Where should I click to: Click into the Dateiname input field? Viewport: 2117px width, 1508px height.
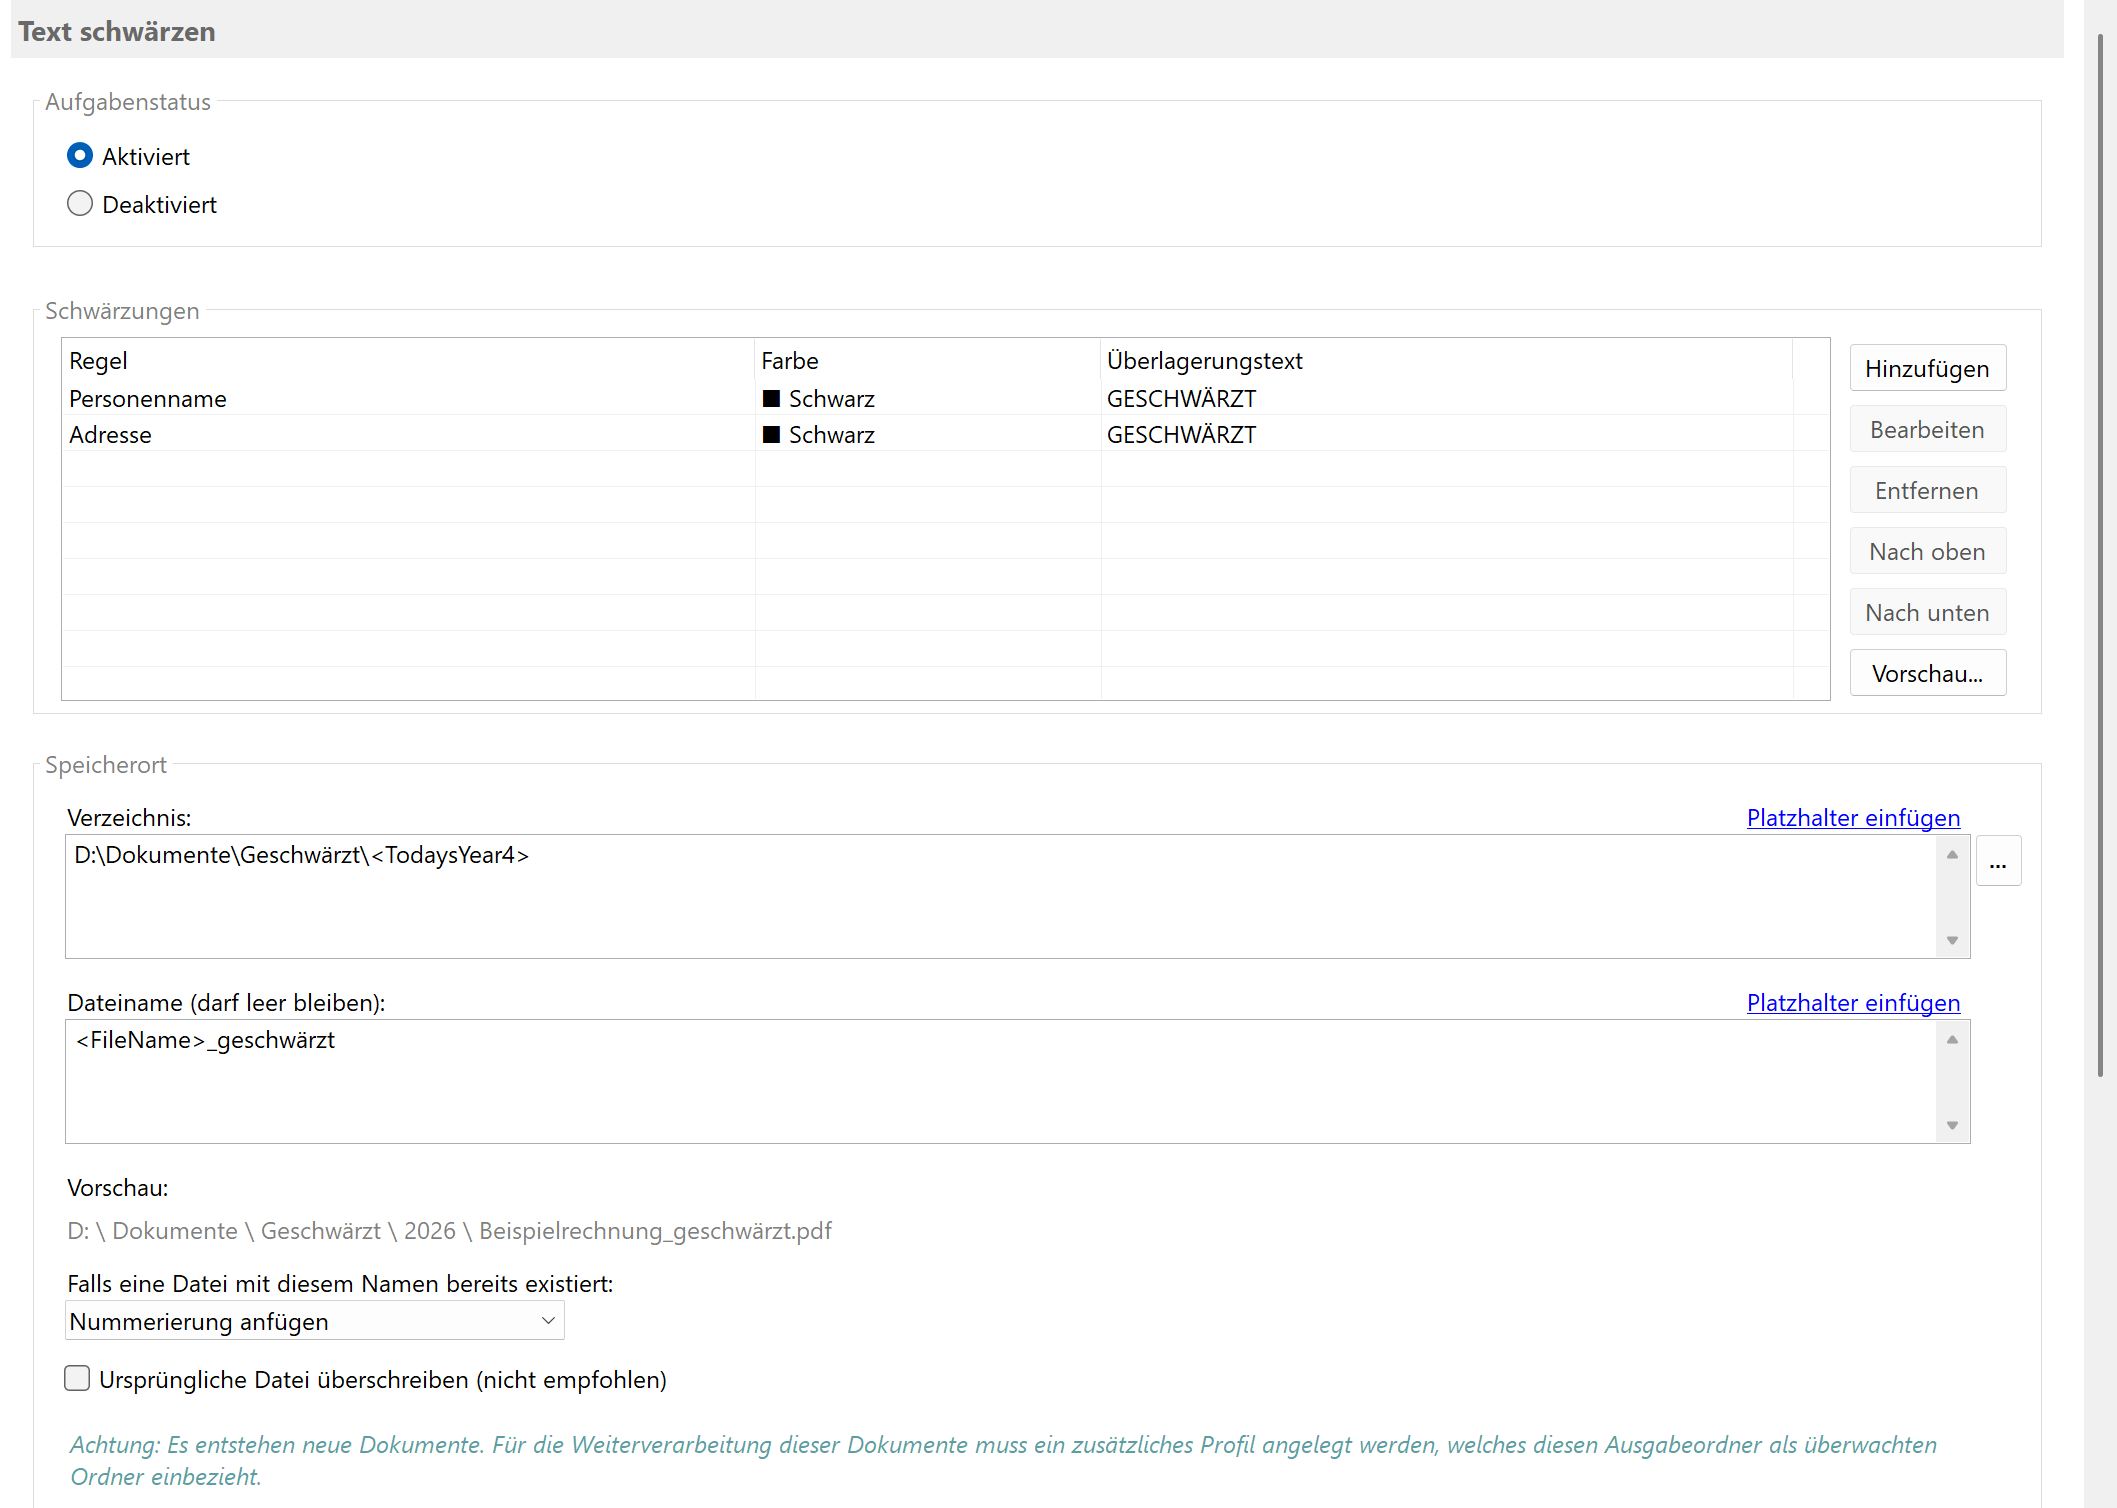click(1000, 1080)
